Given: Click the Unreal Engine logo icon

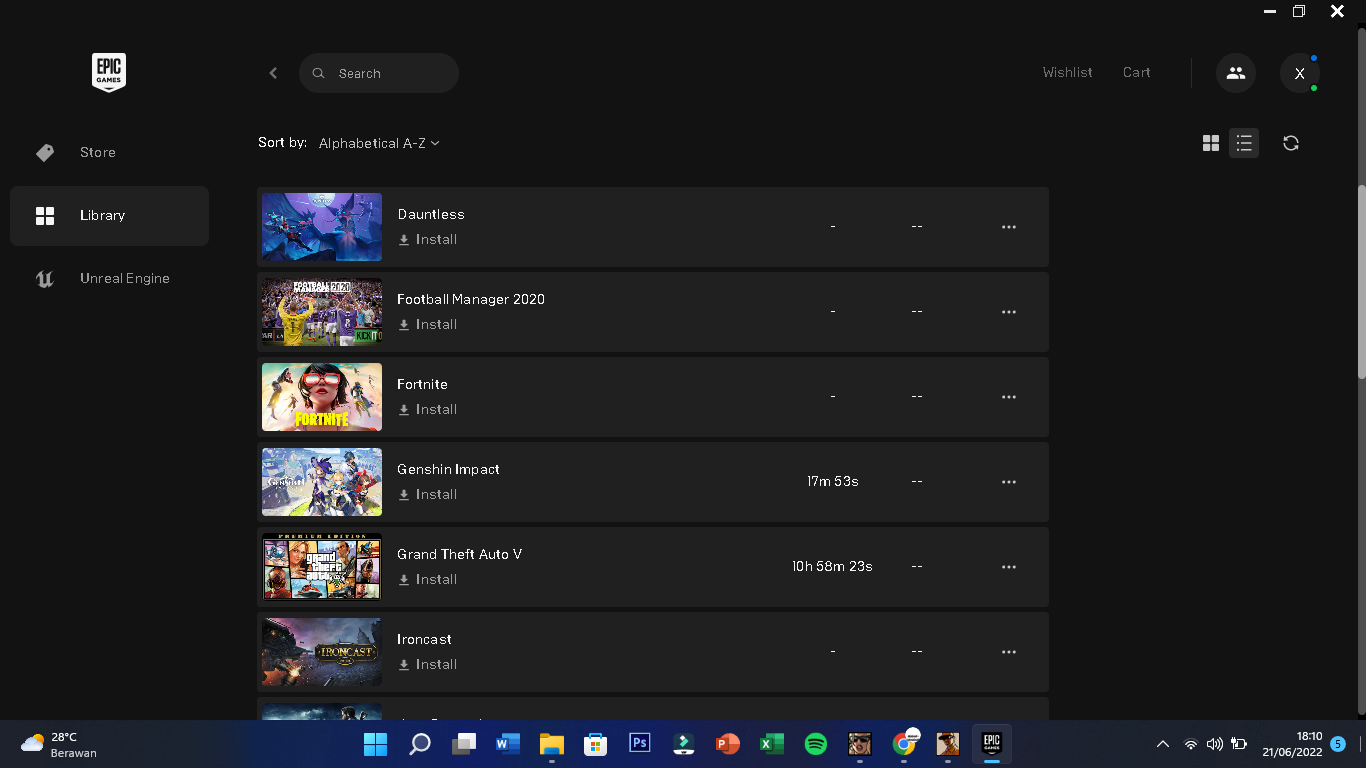Looking at the screenshot, I should [45, 278].
